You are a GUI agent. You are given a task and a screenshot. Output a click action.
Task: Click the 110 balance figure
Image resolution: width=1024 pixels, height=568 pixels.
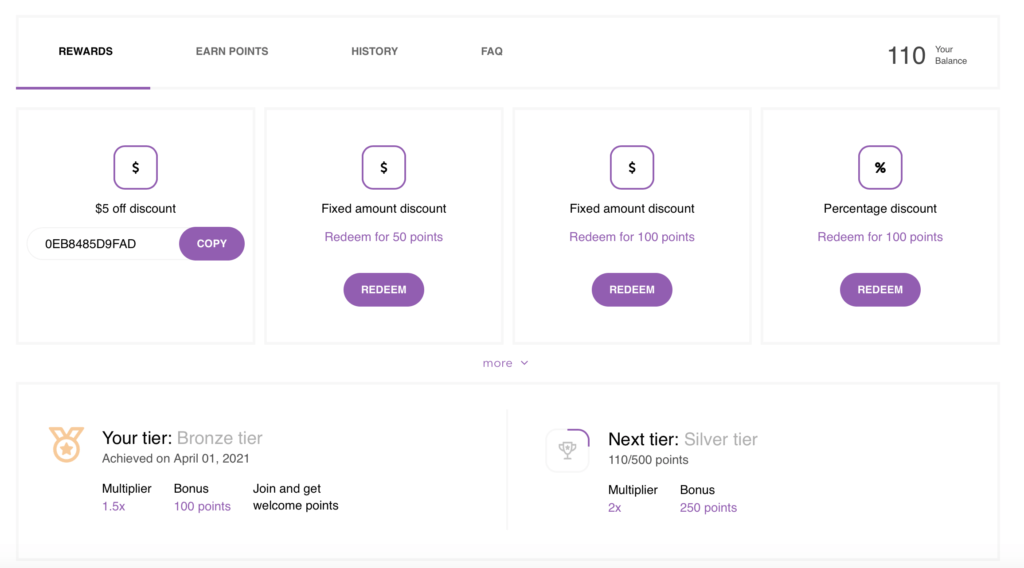tap(906, 55)
